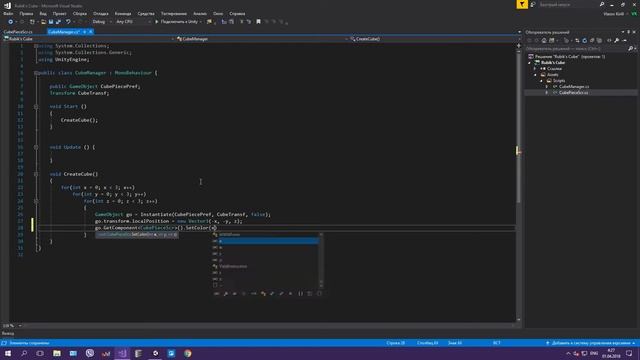Screen dimensions: 640x360
Task: Open the Файл menu
Action: [x=8, y=13]
